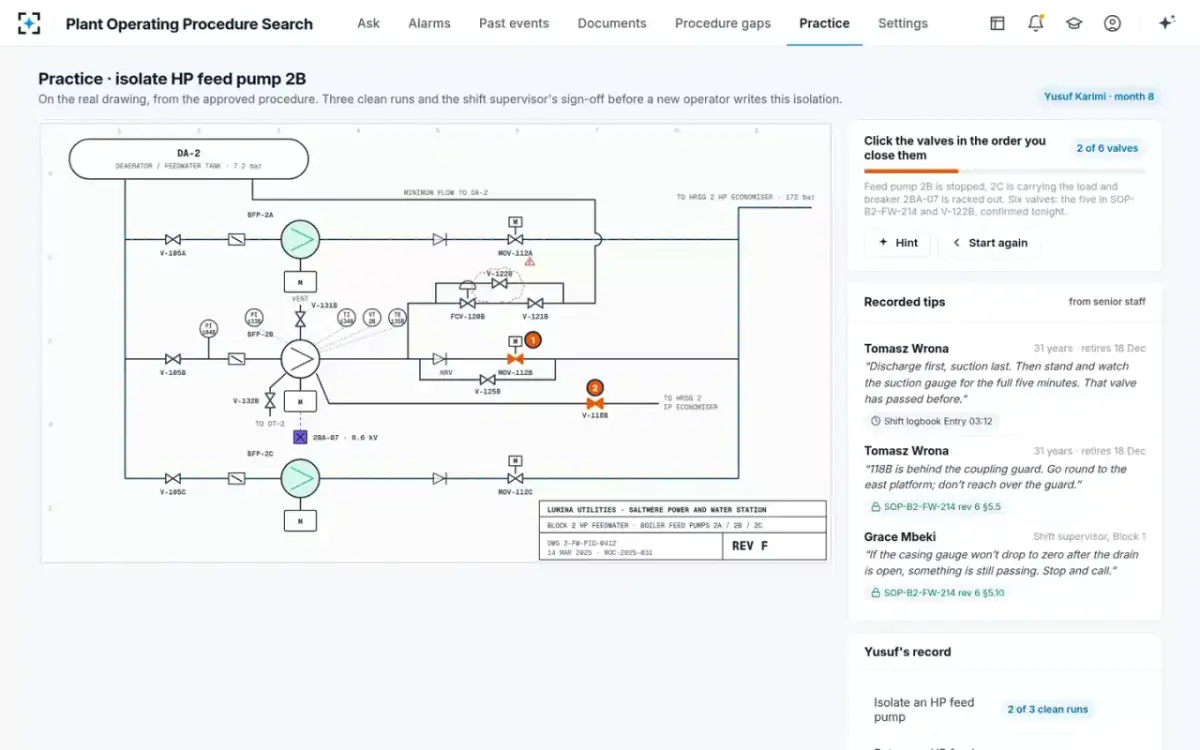Open the Settings tab
Viewport: 1200px width, 750px height.
(903, 23)
